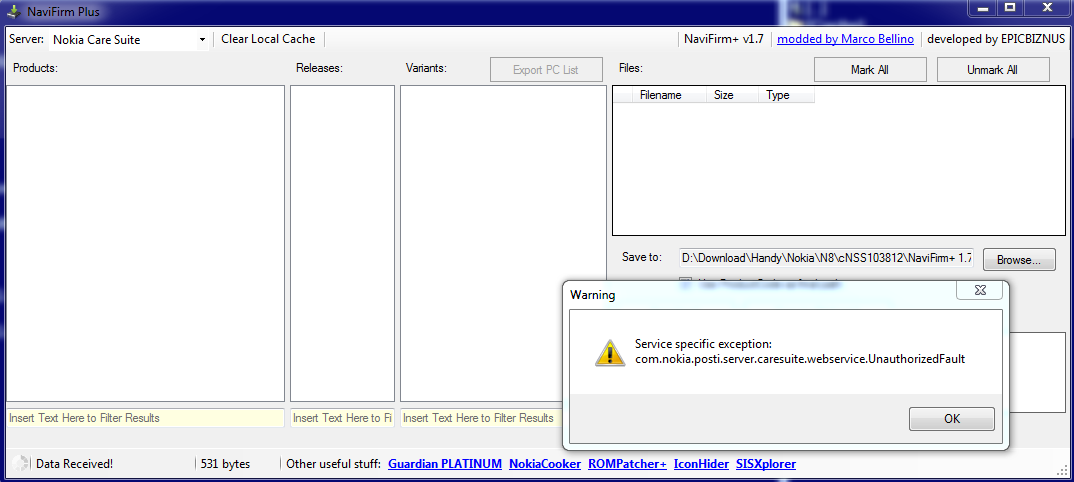Click 'developed by EPICBIZNUS' label

[x=996, y=39]
